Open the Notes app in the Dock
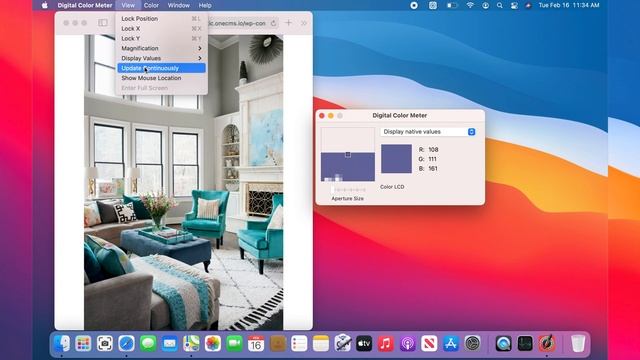The height and width of the screenshot is (360, 640). pos(321,343)
